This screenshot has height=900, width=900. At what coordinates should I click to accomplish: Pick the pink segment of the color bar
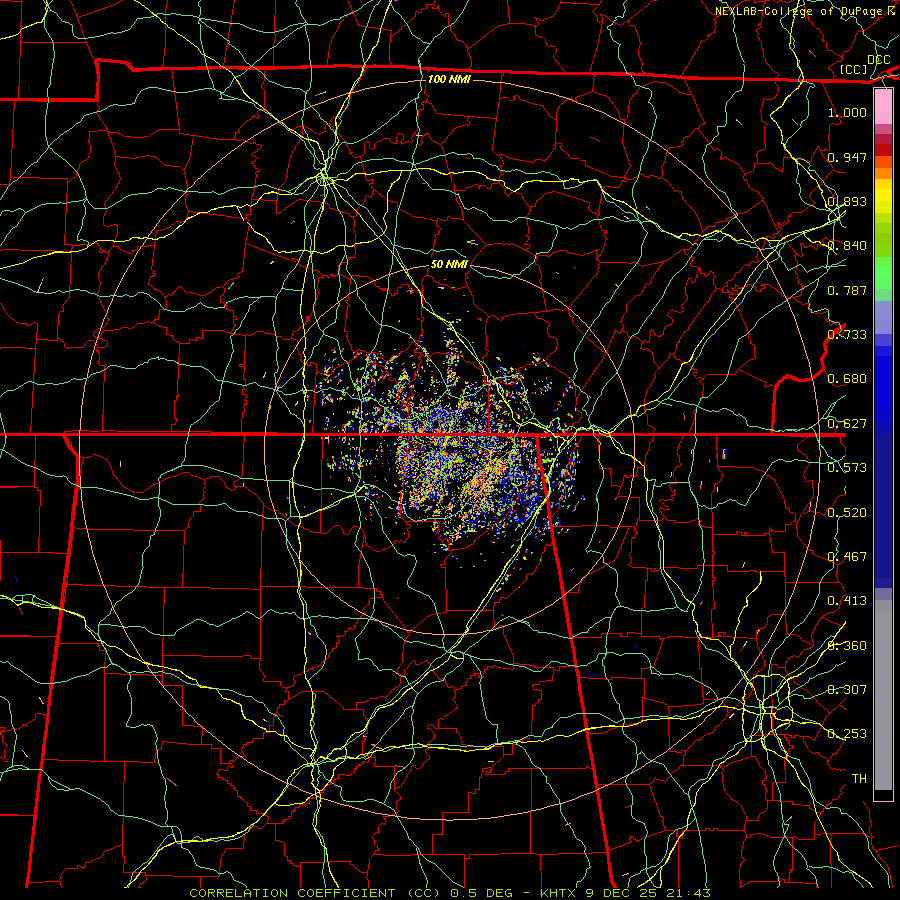point(883,107)
